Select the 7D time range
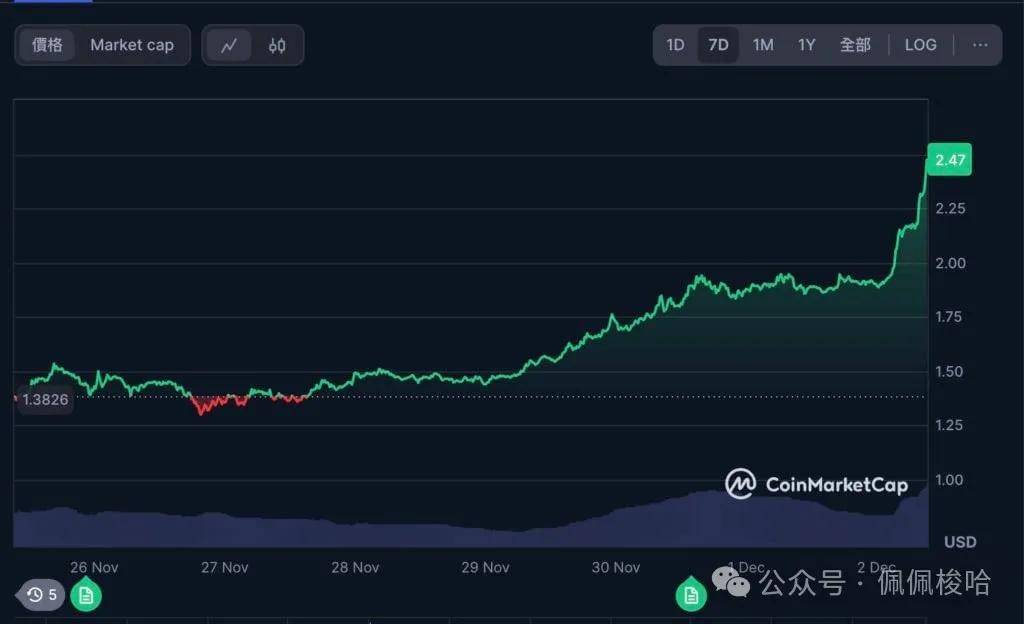Image resolution: width=1024 pixels, height=624 pixels. click(718, 45)
